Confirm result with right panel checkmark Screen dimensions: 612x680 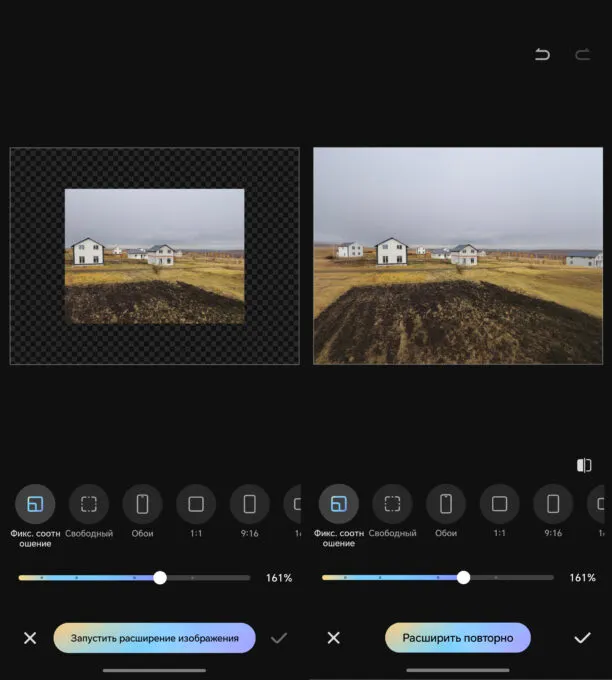tap(582, 638)
